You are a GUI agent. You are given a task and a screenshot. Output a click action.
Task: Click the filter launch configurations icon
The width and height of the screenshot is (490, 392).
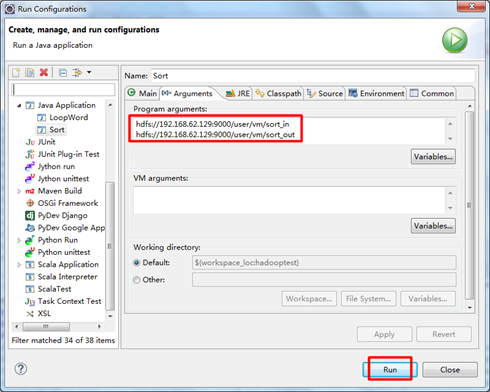pos(77,72)
